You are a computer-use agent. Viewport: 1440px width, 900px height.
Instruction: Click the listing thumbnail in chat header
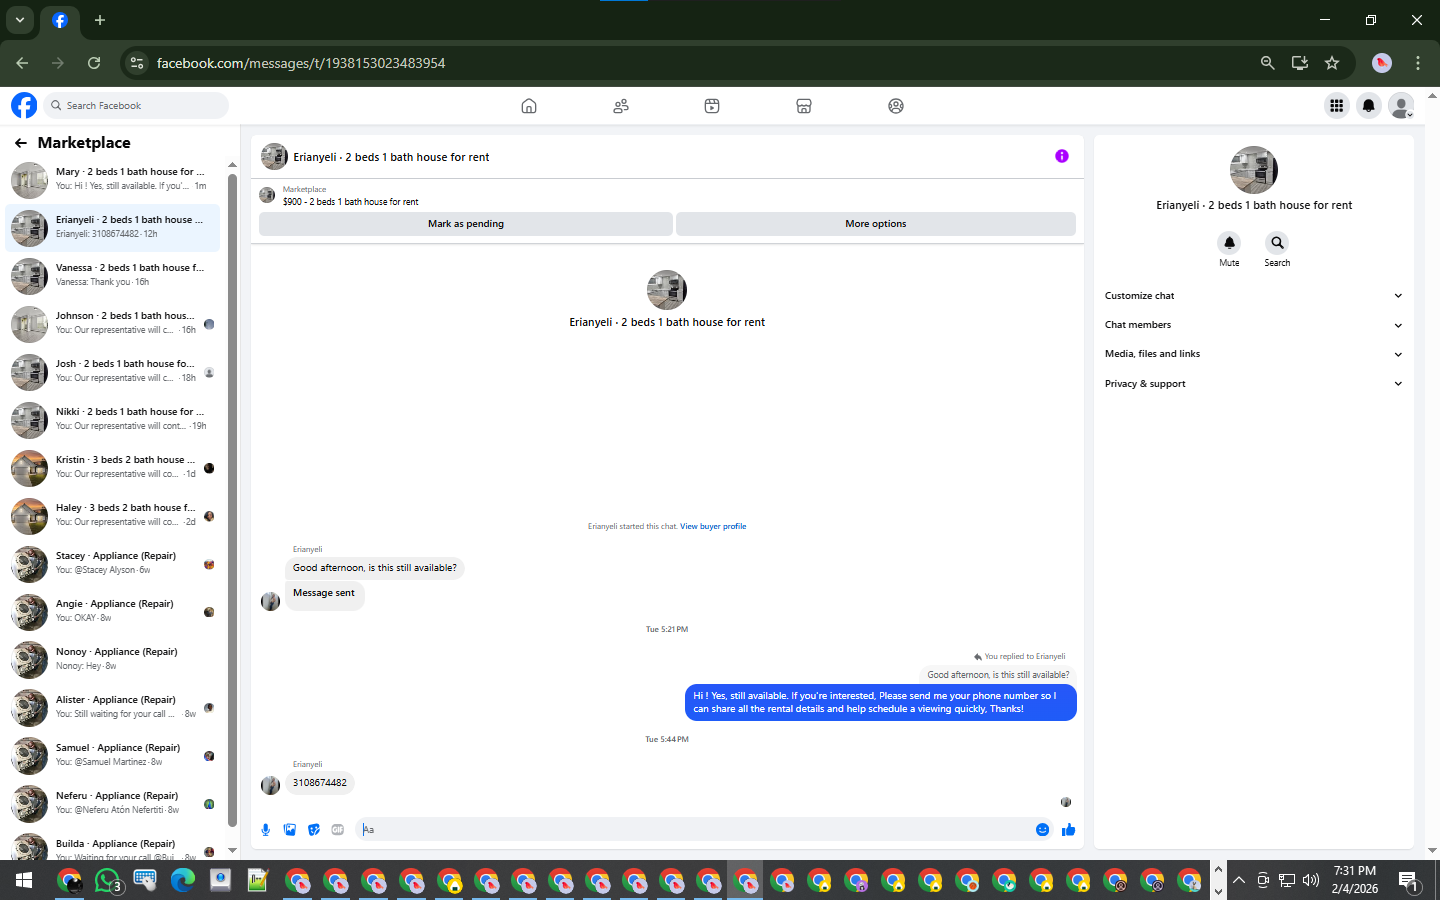click(274, 156)
